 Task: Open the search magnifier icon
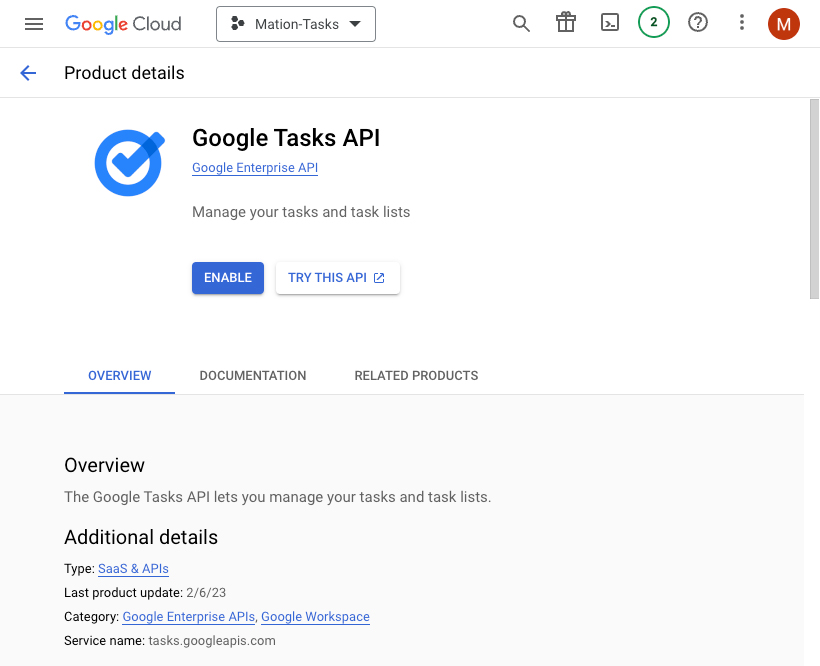[521, 24]
